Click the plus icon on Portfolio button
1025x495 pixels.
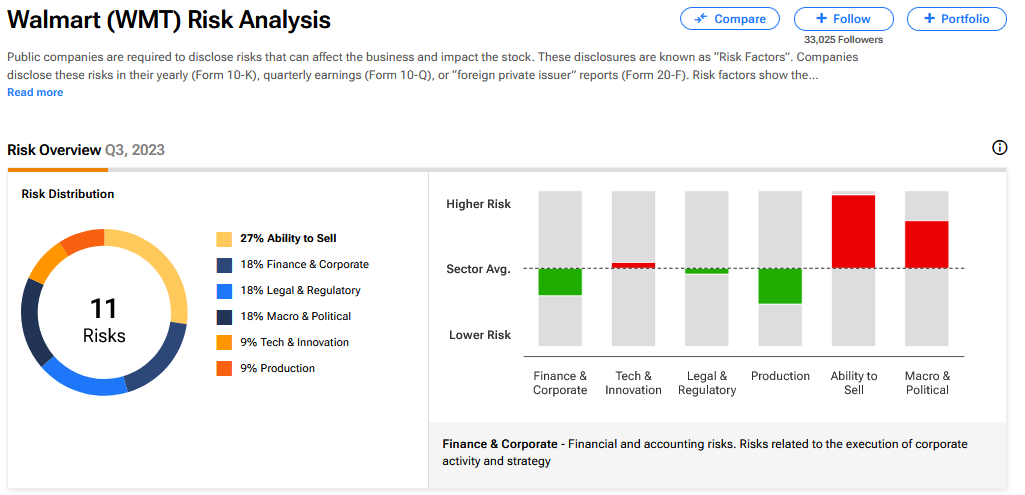[930, 19]
